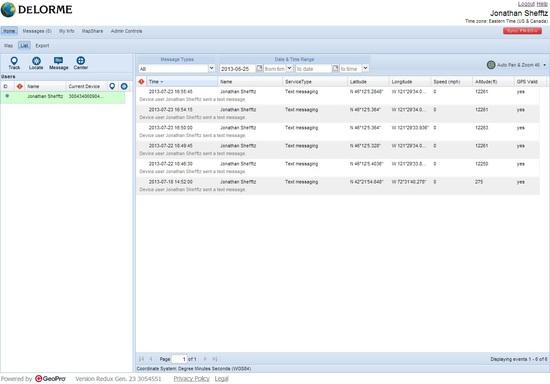Image resolution: width=550 pixels, height=384 pixels.
Task: Click red alert icon in events header
Action: [141, 82]
